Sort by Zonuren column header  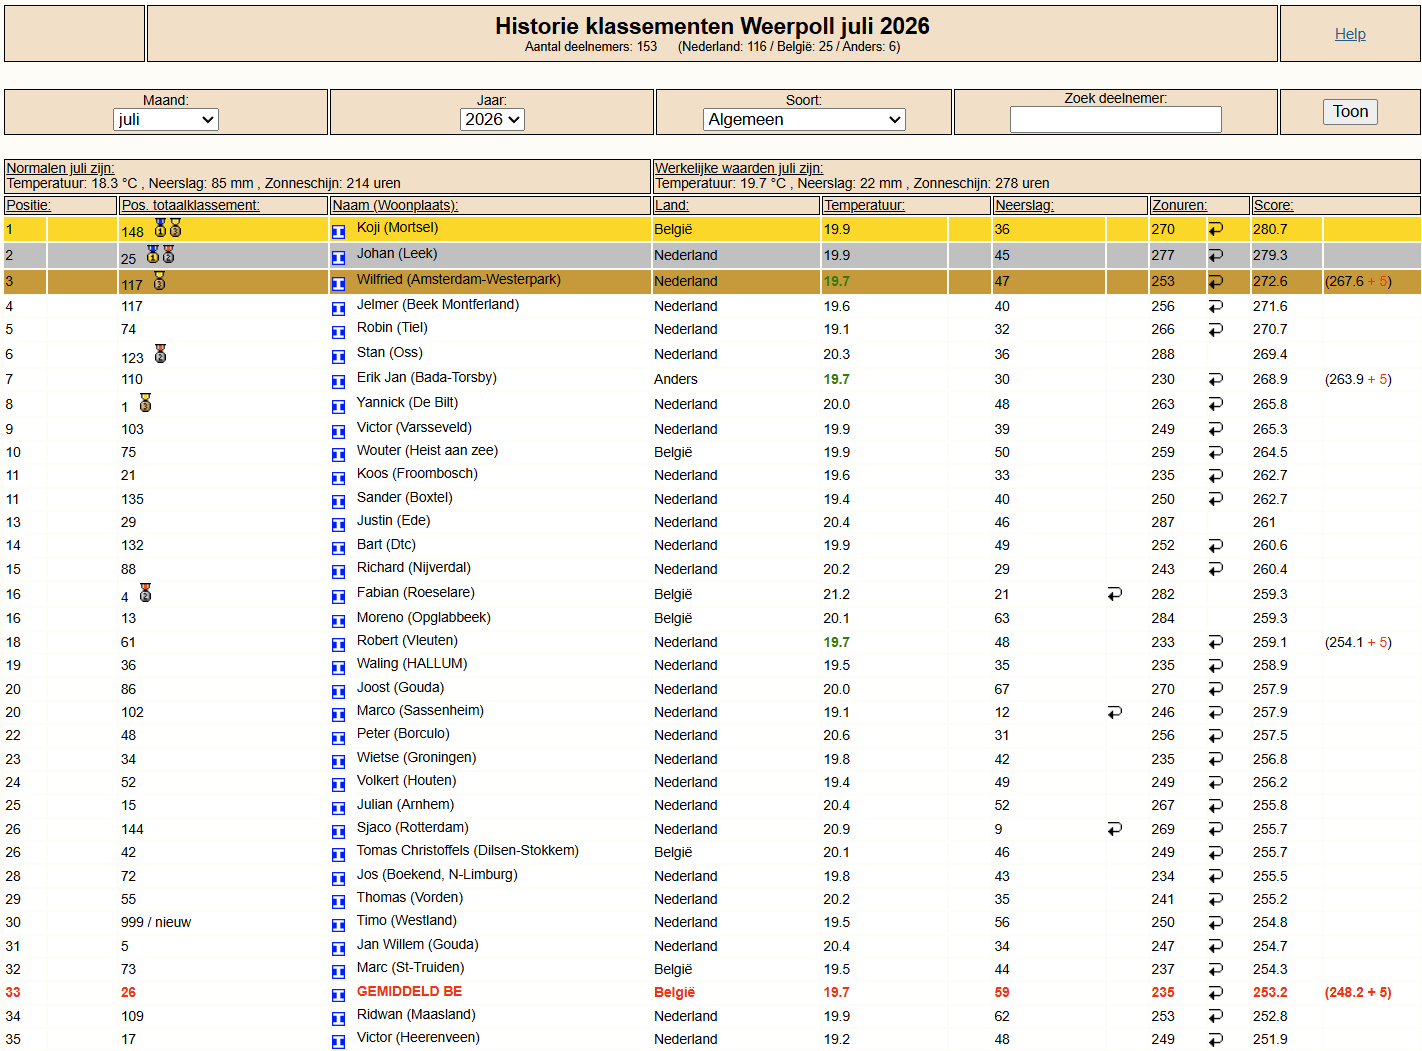click(1179, 205)
